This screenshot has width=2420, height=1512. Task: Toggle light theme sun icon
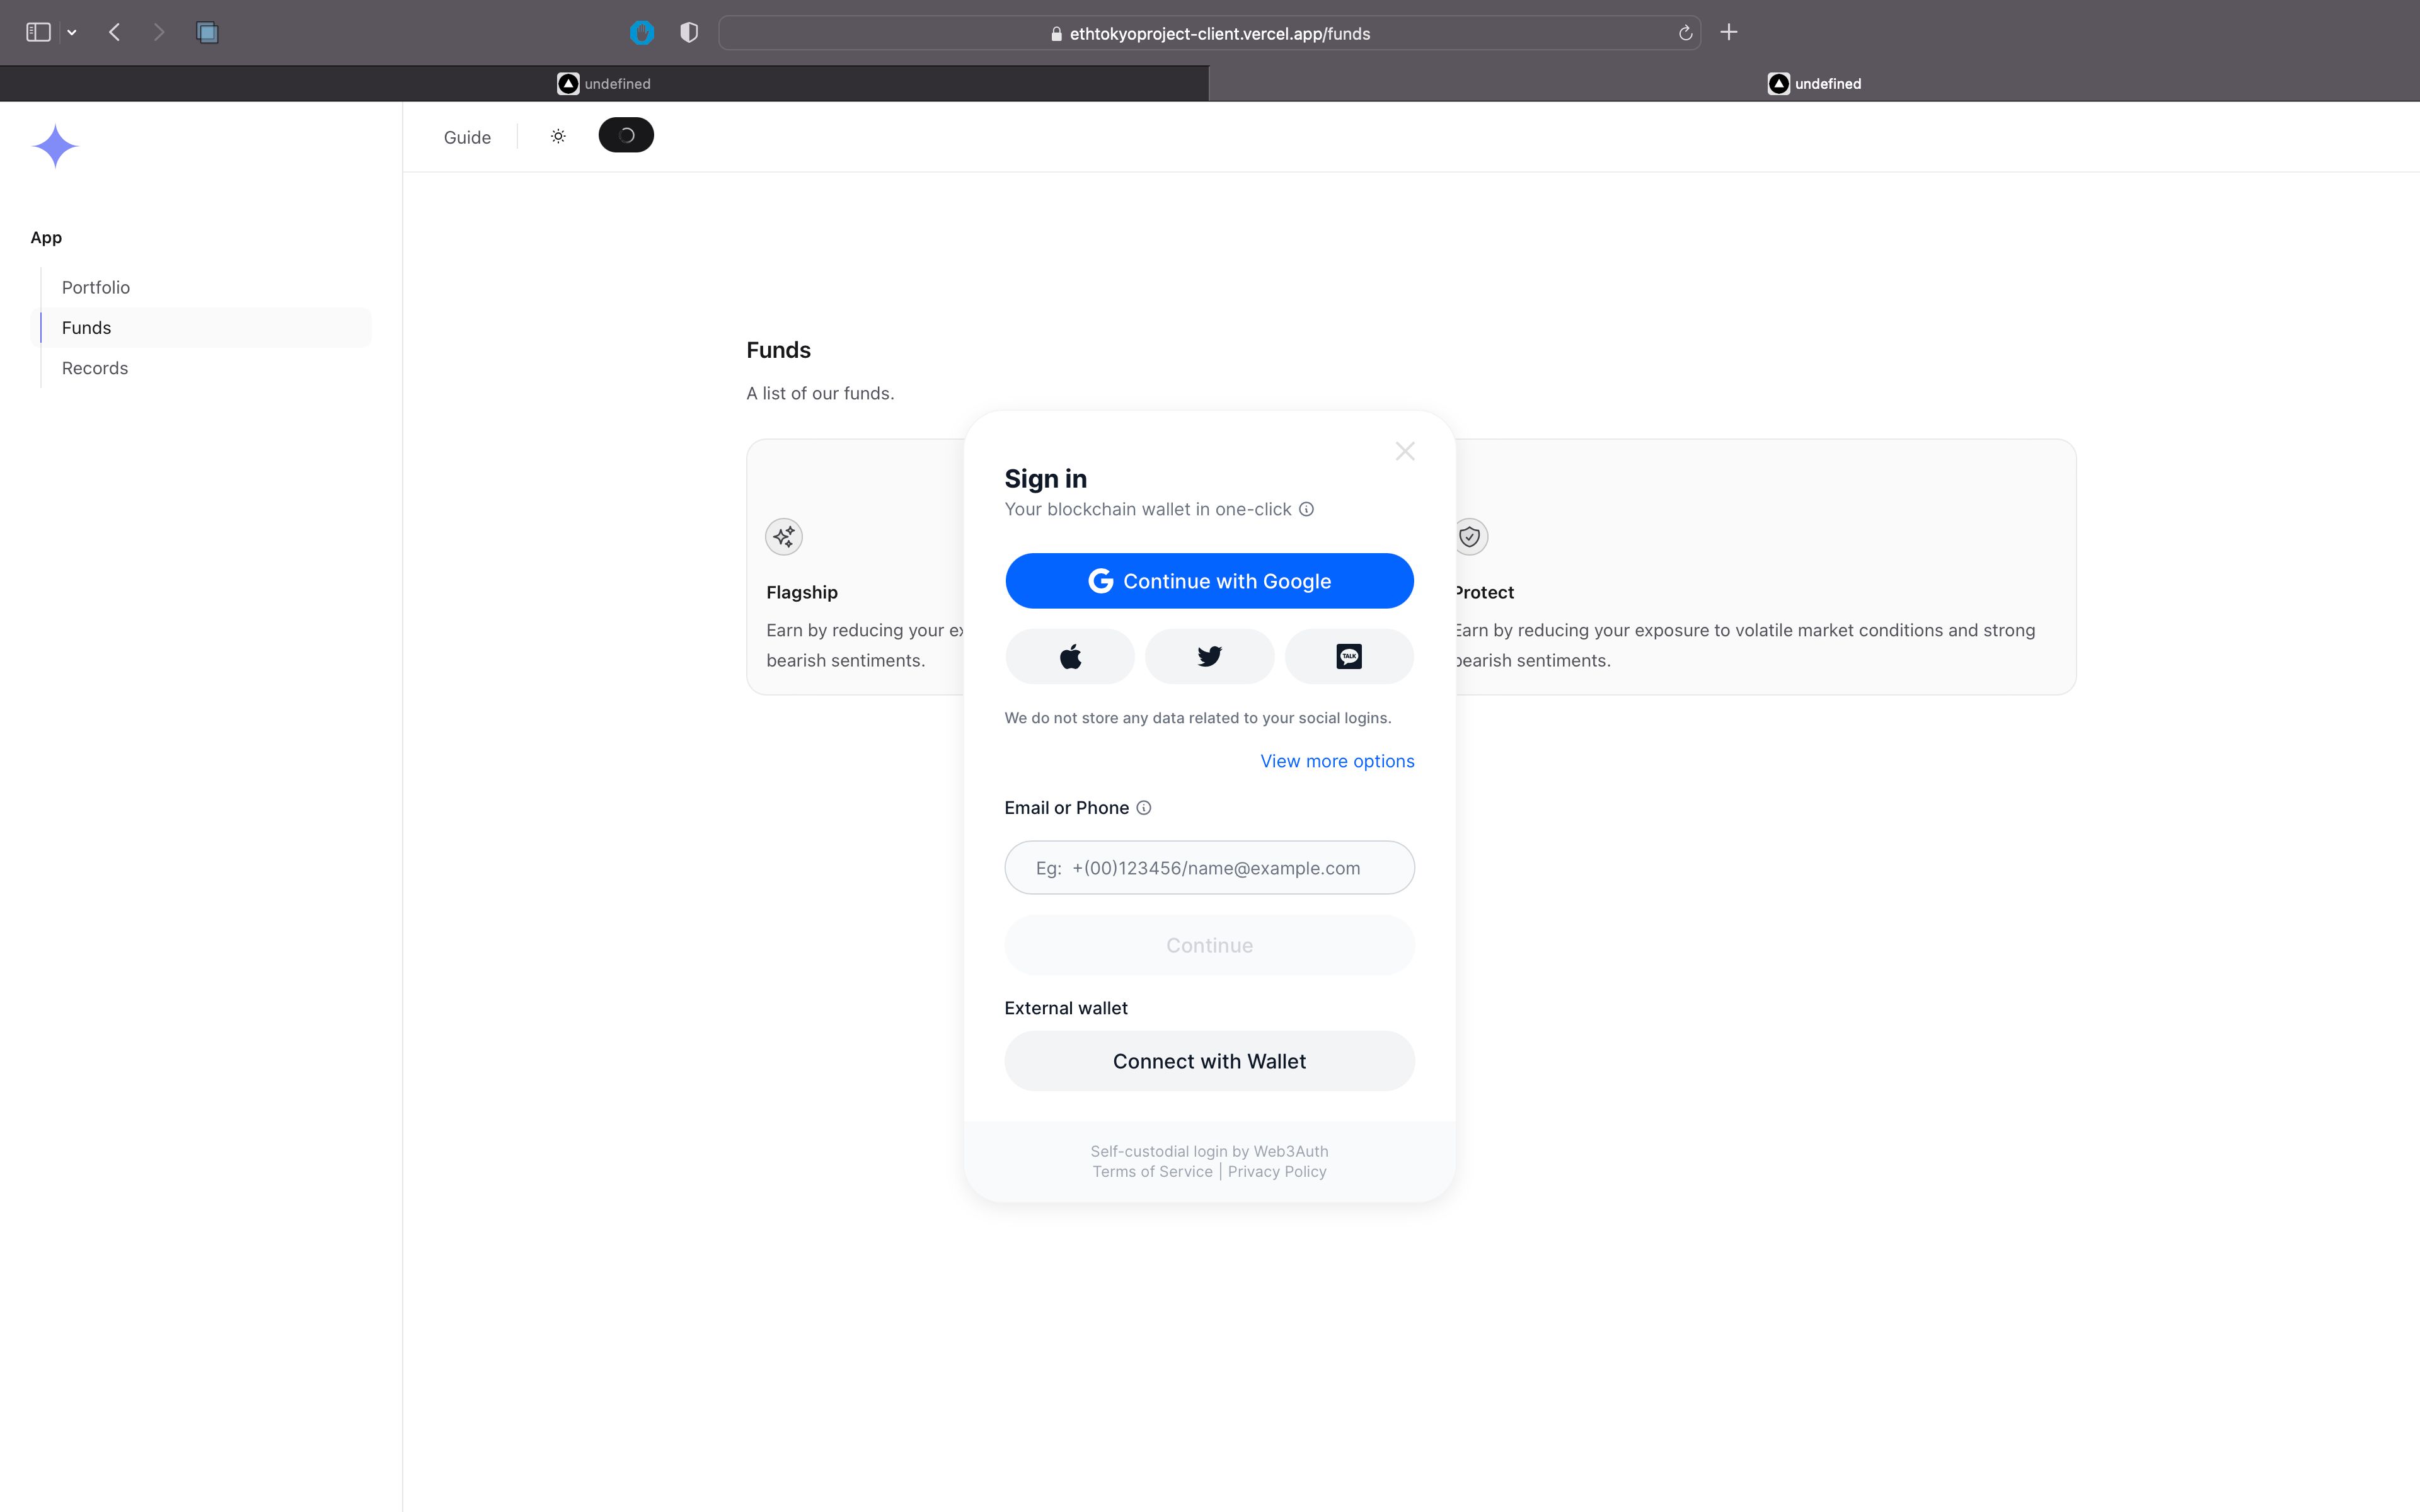click(558, 136)
